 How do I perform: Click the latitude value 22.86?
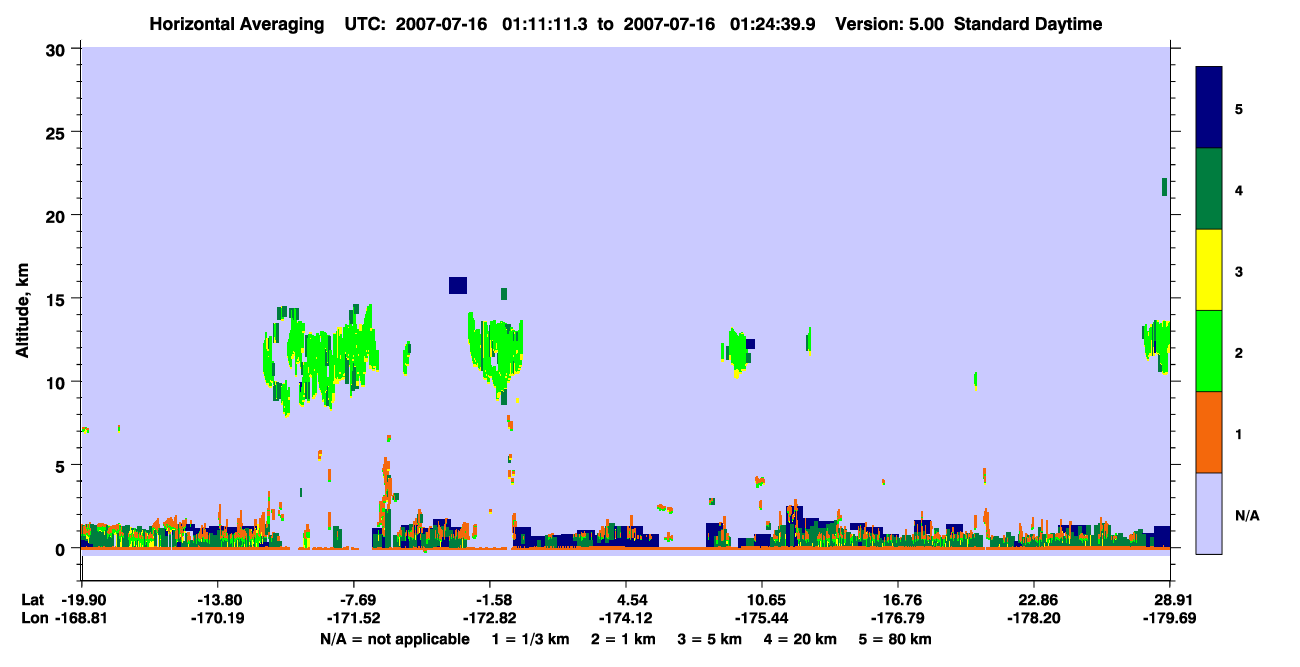point(1034,600)
